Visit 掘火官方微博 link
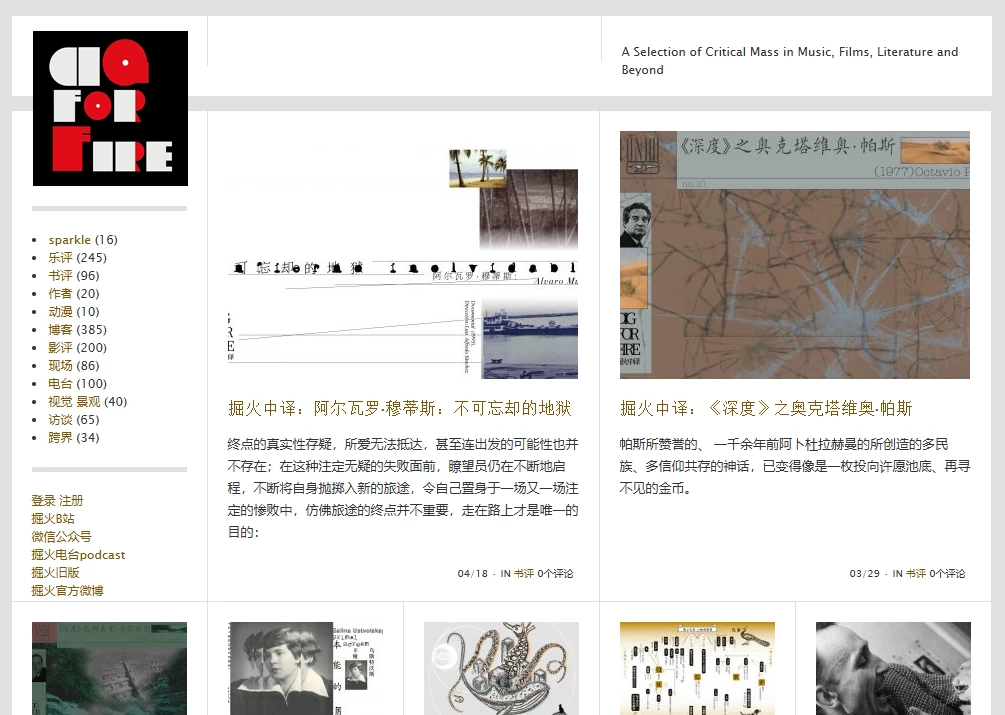This screenshot has height=715, width=1005. 67,591
